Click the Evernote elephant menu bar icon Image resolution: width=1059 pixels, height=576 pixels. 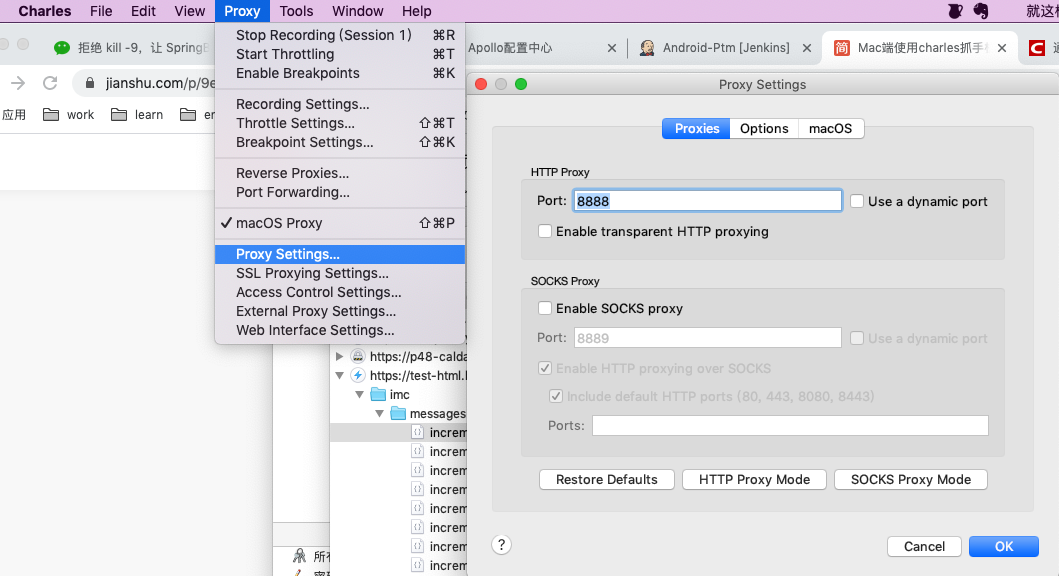coord(981,11)
